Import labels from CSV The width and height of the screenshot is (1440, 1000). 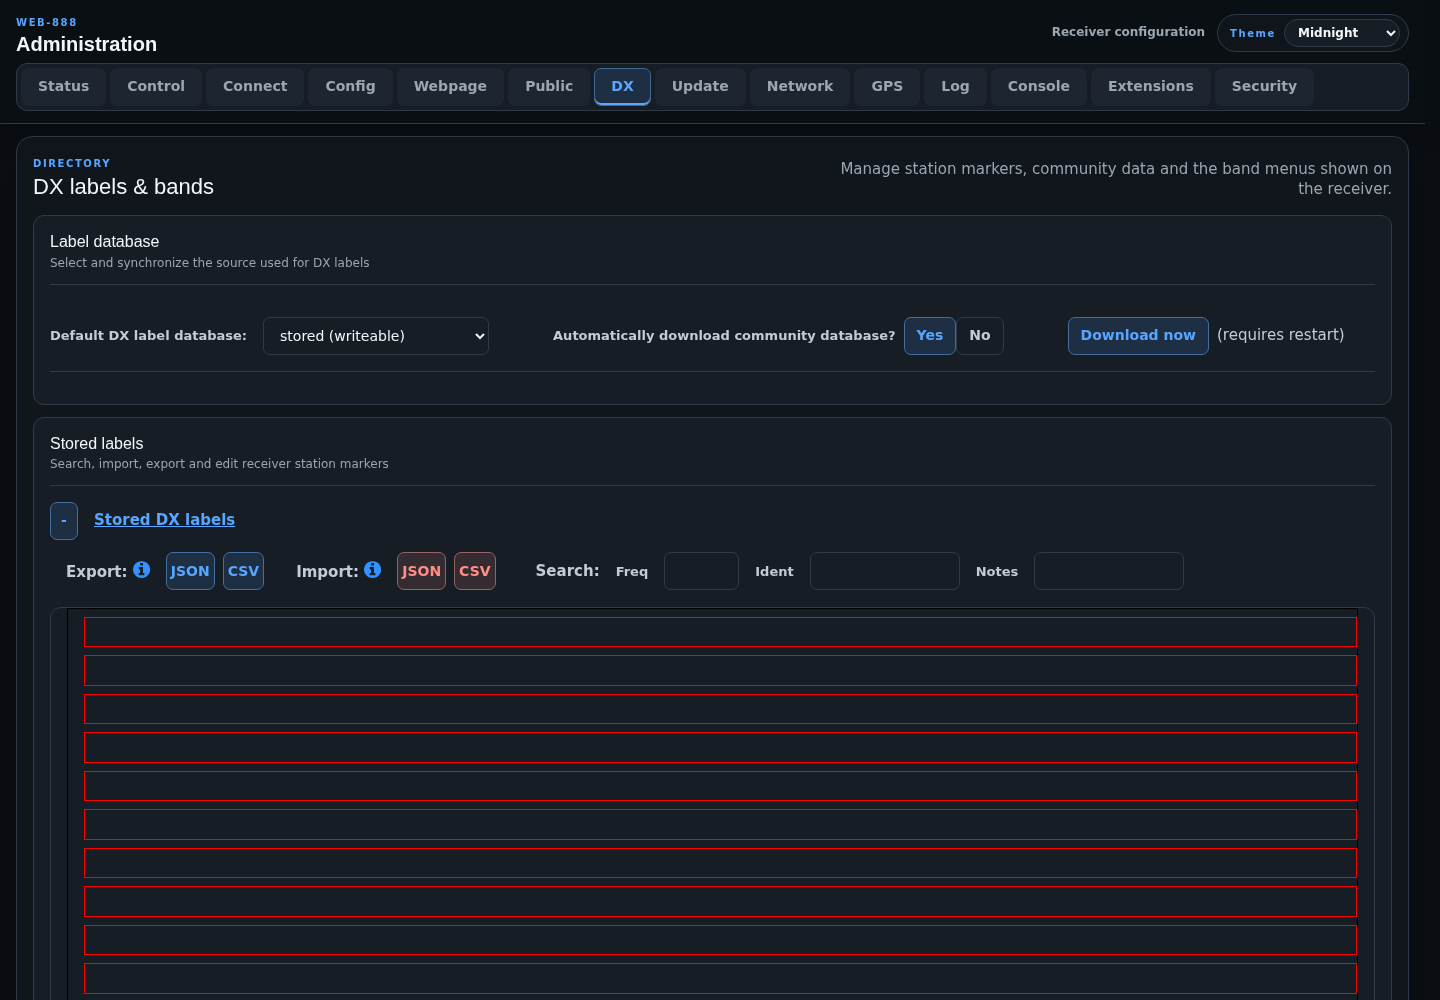(475, 571)
